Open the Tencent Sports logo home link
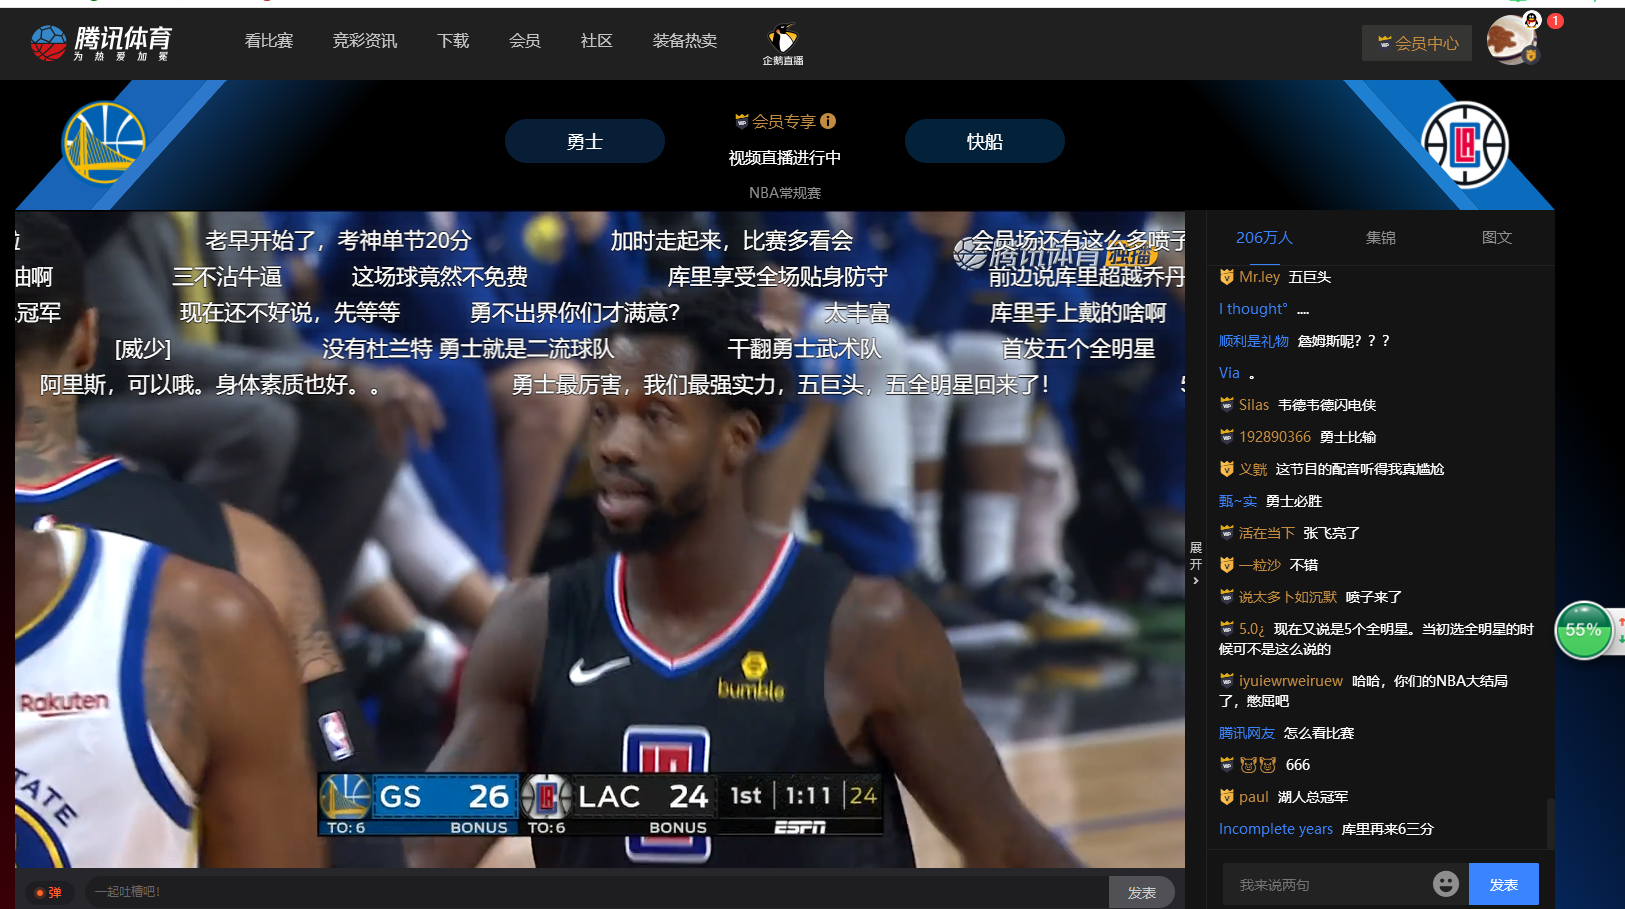The image size is (1625, 909). (101, 42)
